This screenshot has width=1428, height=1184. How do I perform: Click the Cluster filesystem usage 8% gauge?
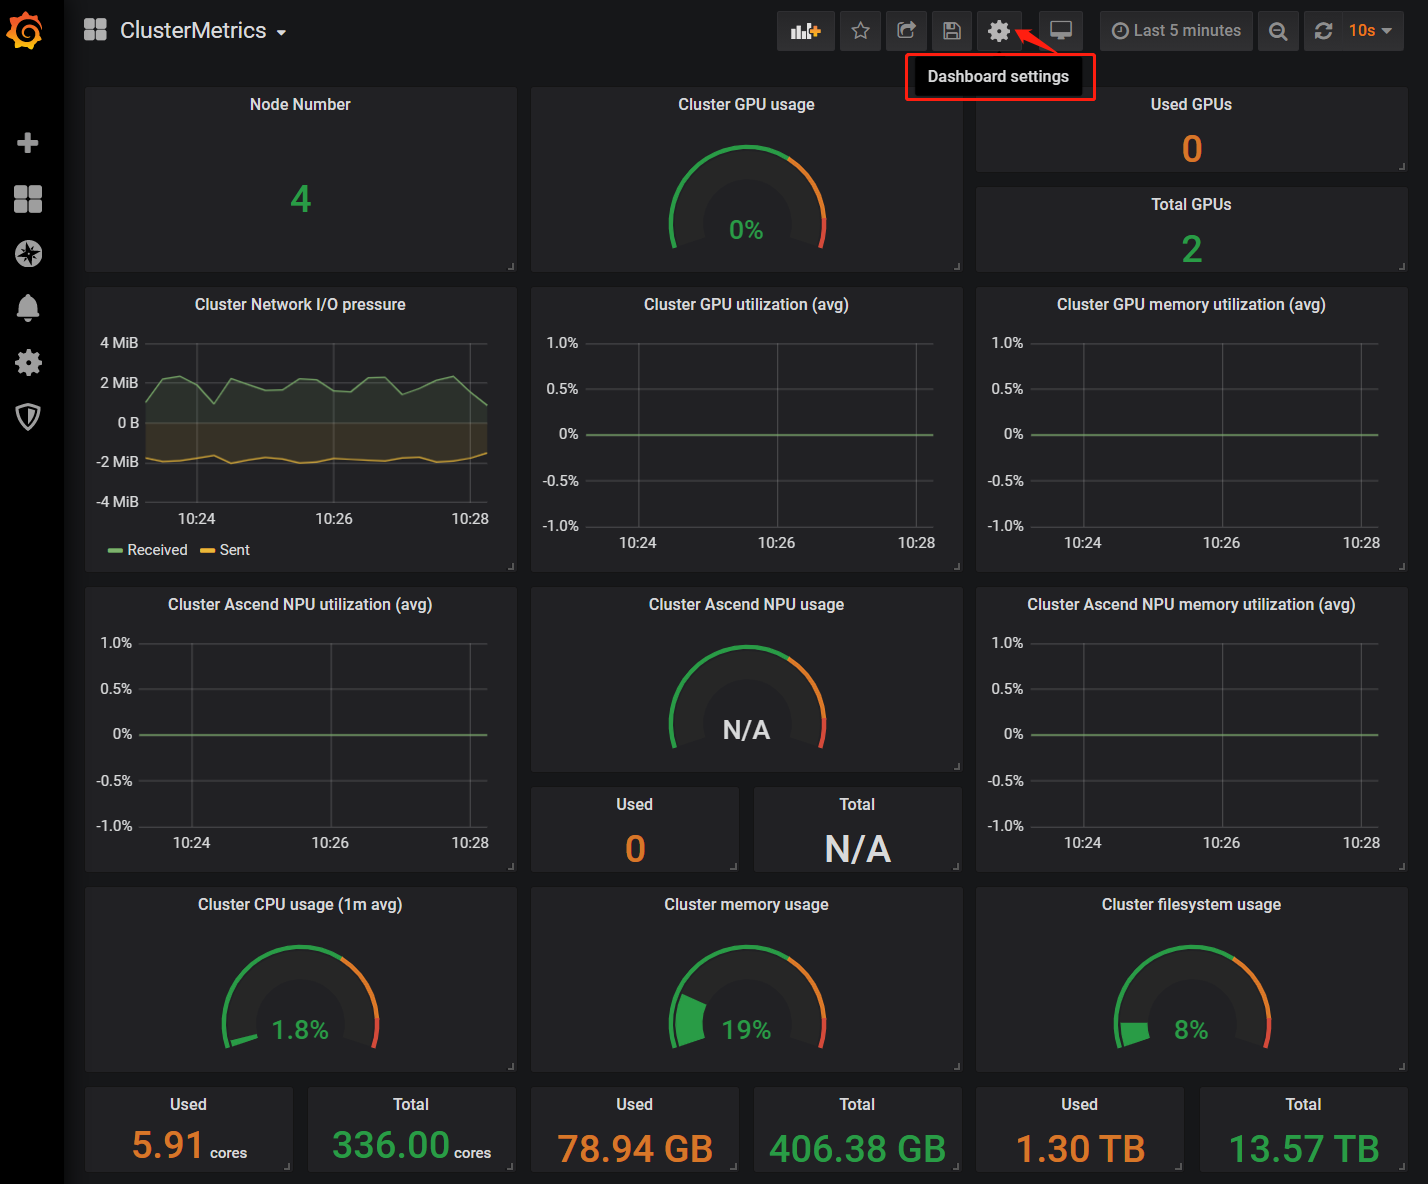pyautogui.click(x=1192, y=998)
